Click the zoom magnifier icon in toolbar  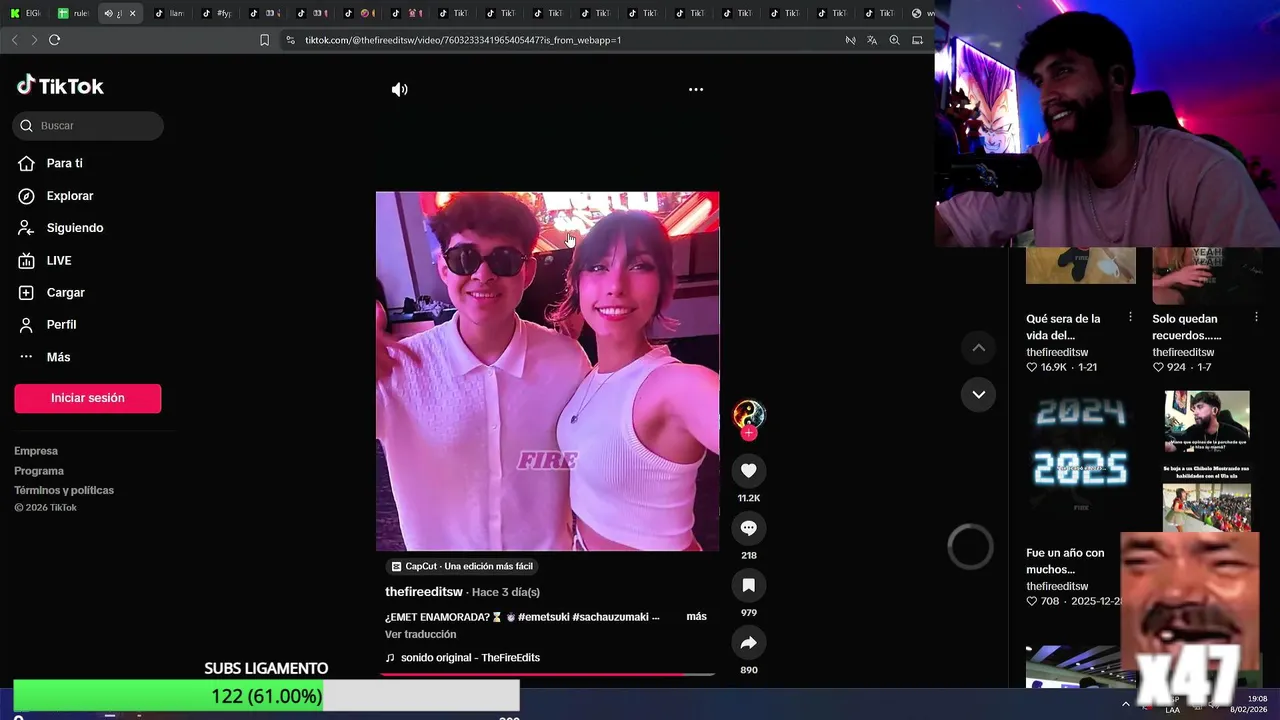point(894,40)
